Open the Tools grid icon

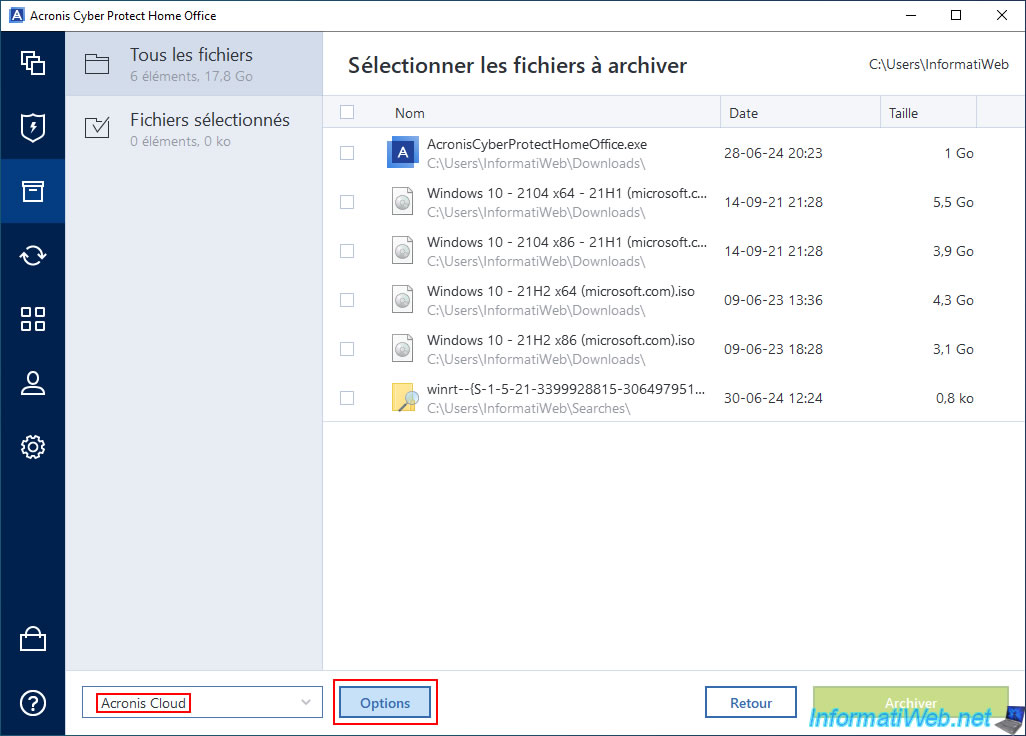pos(32,319)
